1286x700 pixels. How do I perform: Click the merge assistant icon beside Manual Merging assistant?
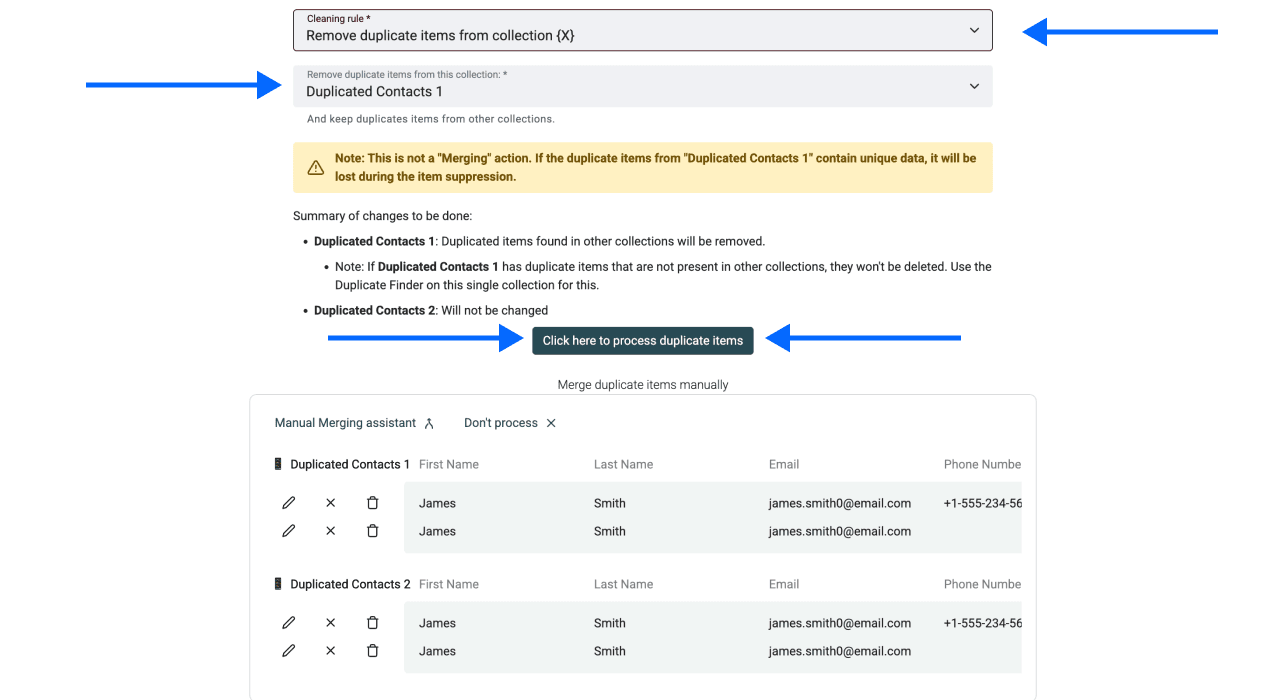[x=429, y=423]
